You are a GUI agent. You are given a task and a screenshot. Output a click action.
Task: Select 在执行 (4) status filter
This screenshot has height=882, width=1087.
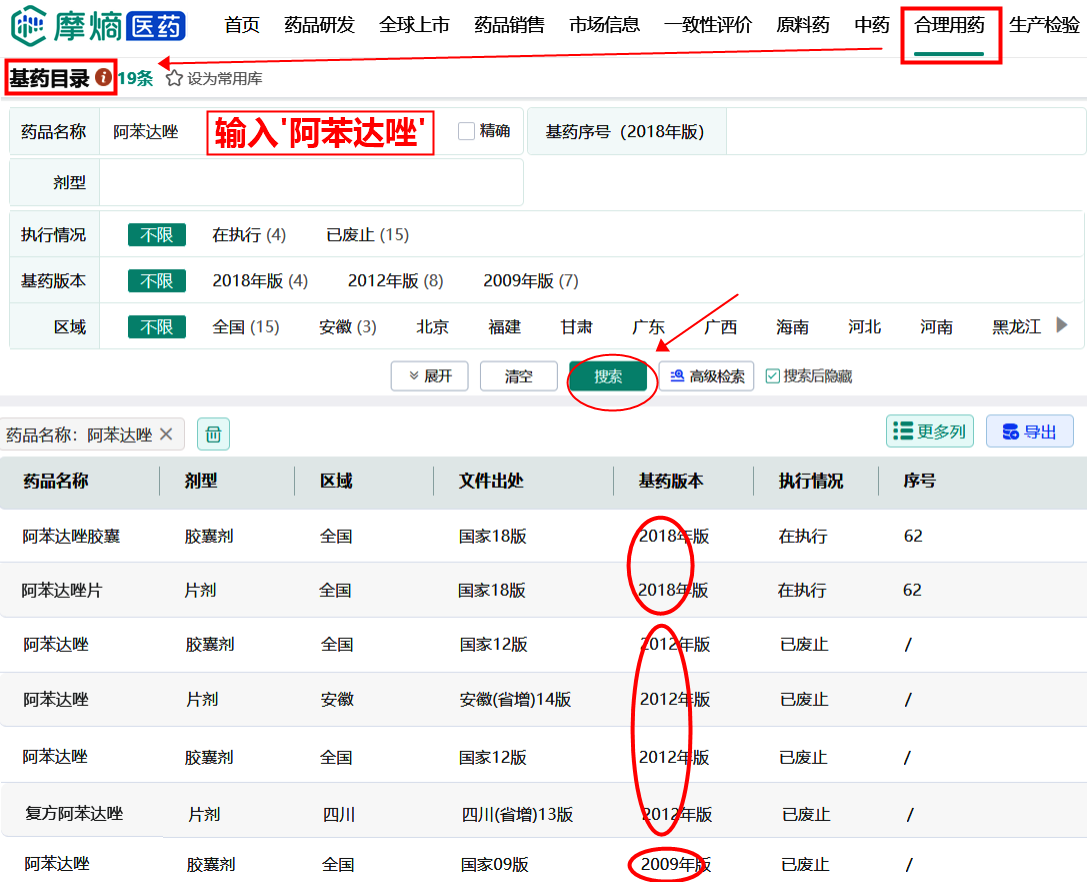[249, 235]
